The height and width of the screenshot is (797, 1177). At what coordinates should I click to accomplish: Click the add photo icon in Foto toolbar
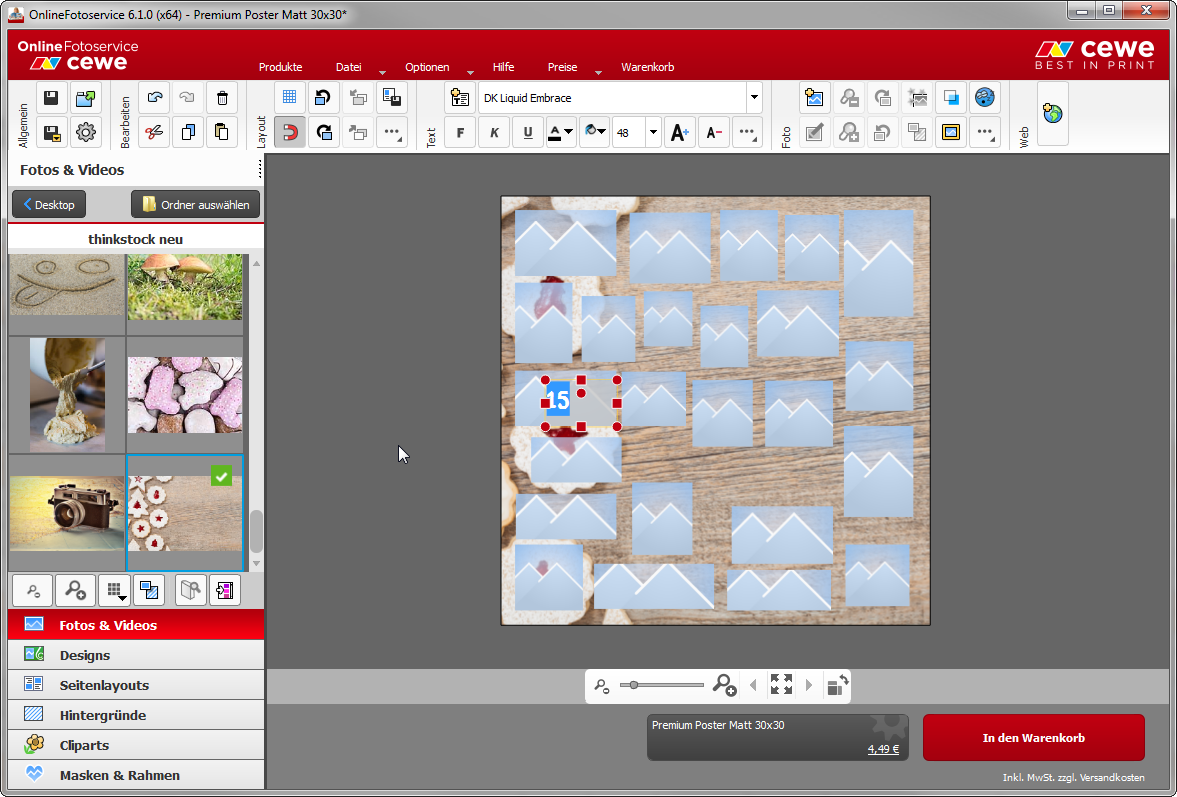(815, 98)
